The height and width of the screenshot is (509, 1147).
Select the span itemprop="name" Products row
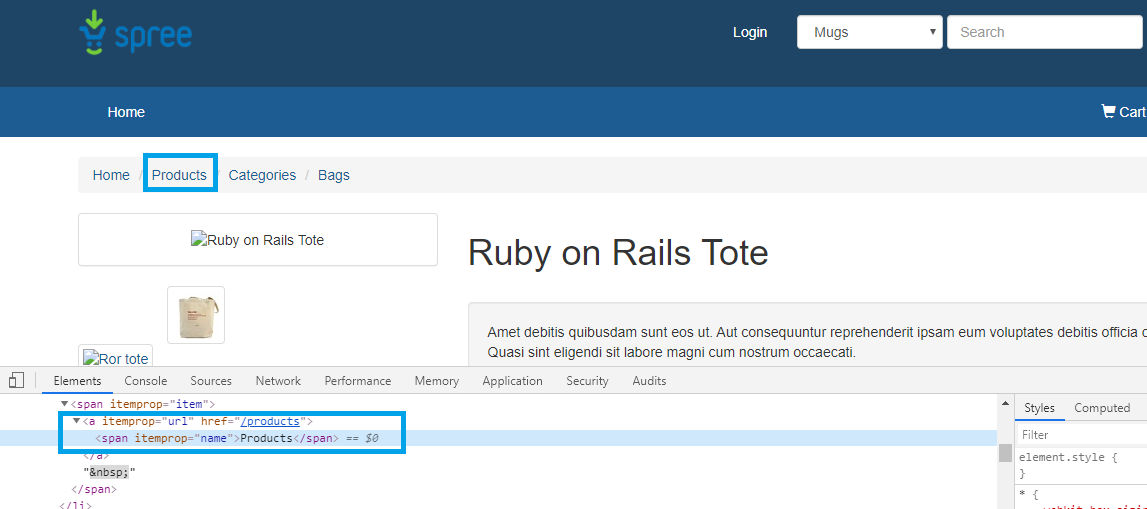pos(499,438)
